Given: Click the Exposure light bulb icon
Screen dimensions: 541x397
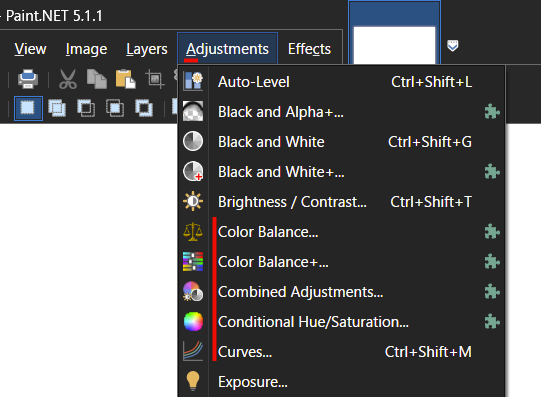Looking at the screenshot, I should coord(193,381).
